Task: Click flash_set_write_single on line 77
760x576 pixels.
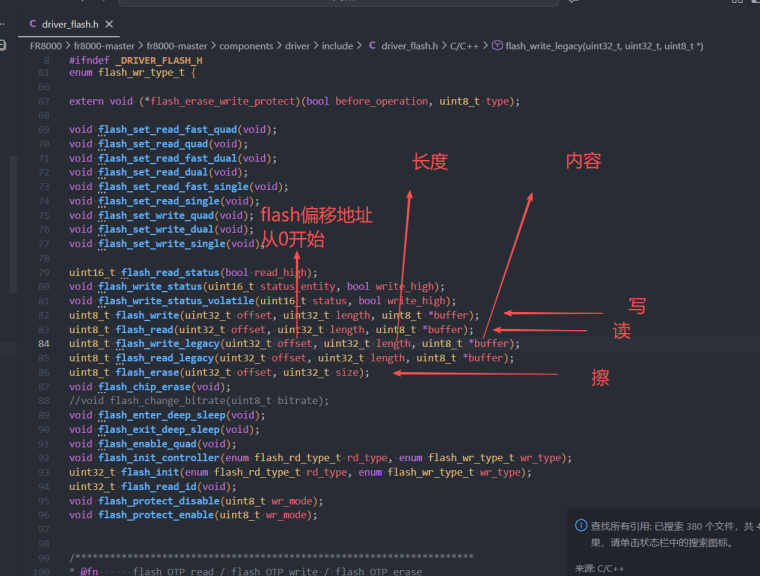Action: (162, 244)
